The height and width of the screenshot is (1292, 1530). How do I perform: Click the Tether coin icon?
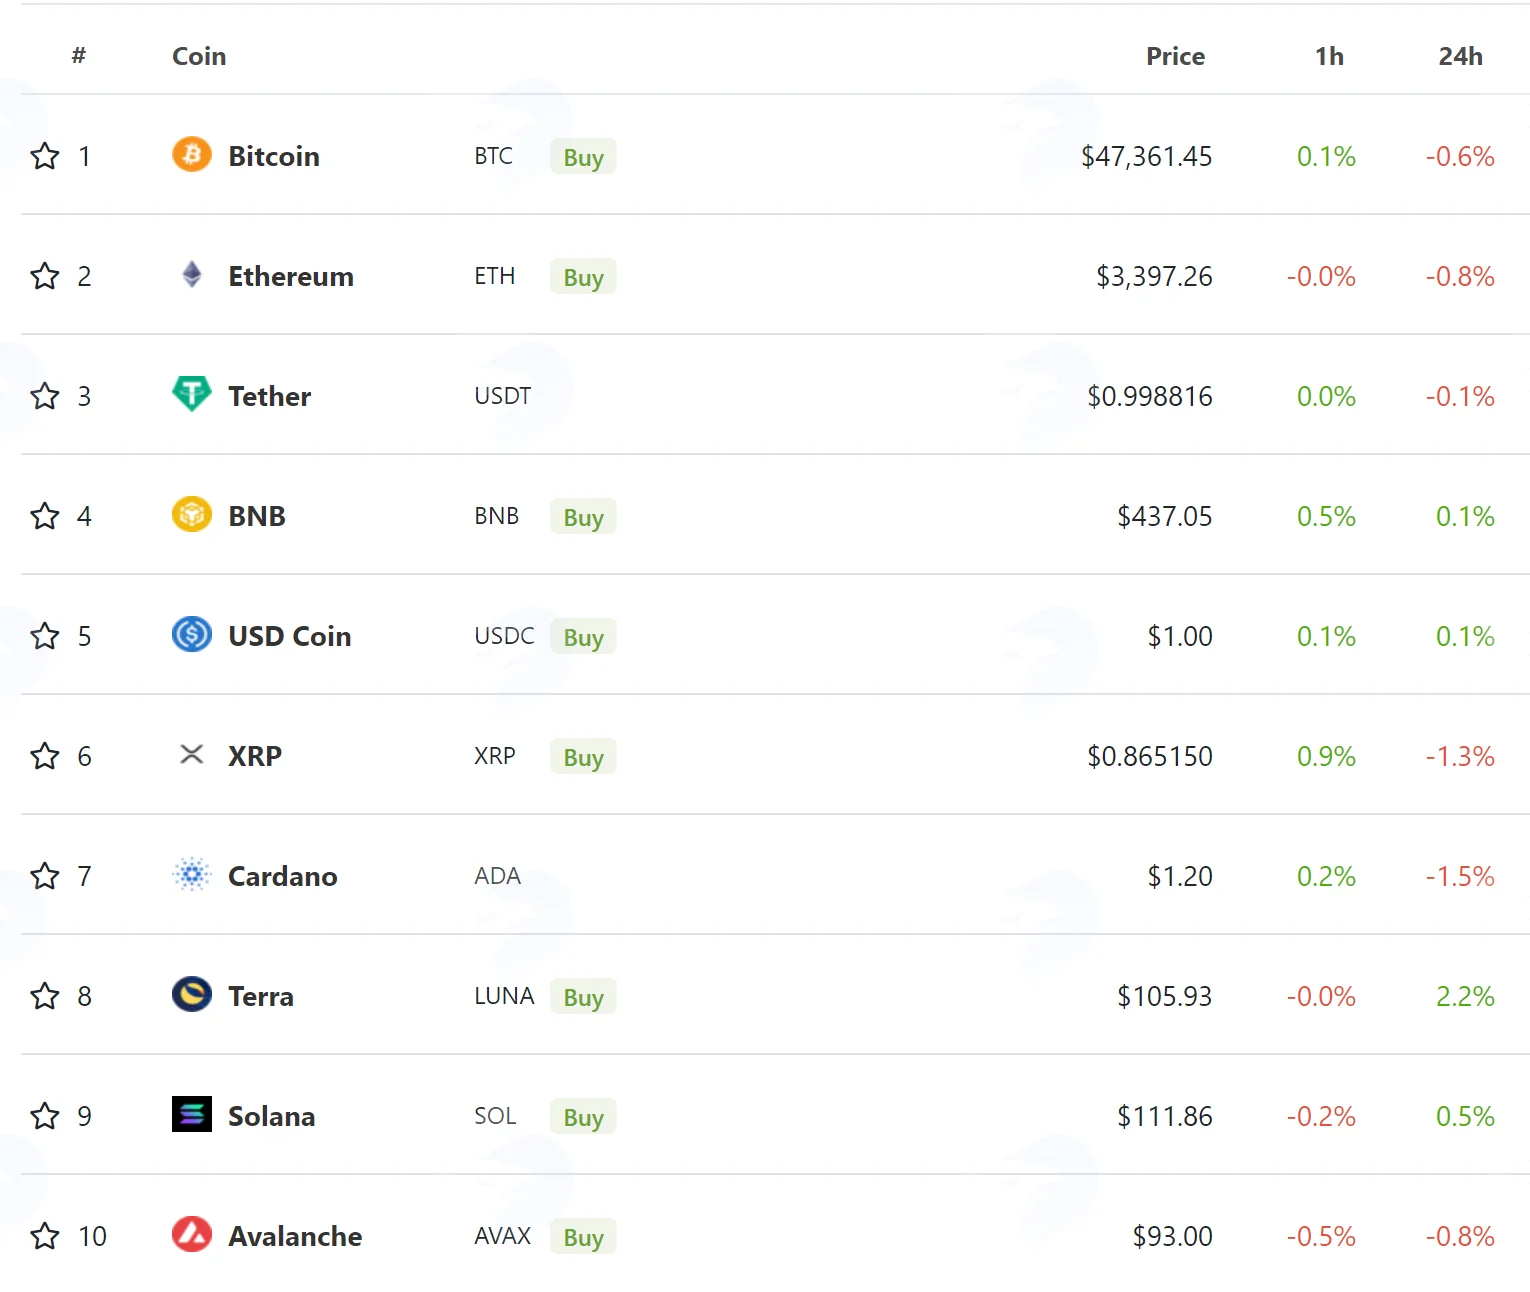point(192,394)
